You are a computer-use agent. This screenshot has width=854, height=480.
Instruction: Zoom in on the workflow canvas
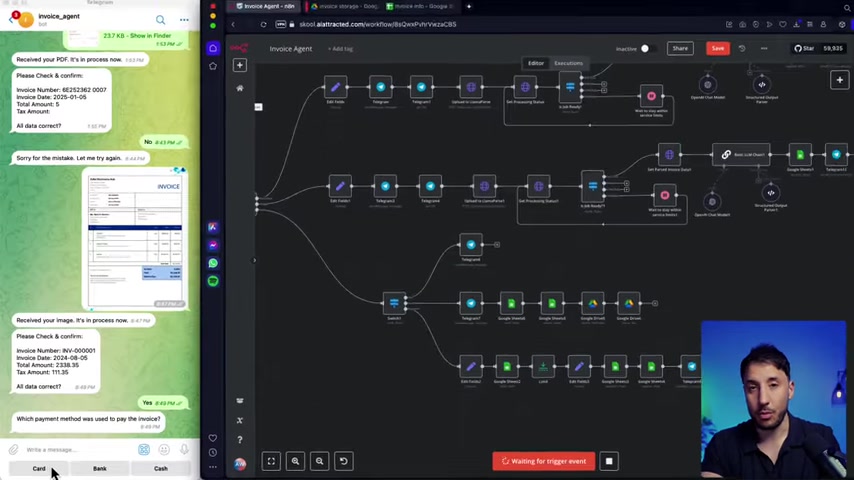pos(295,461)
